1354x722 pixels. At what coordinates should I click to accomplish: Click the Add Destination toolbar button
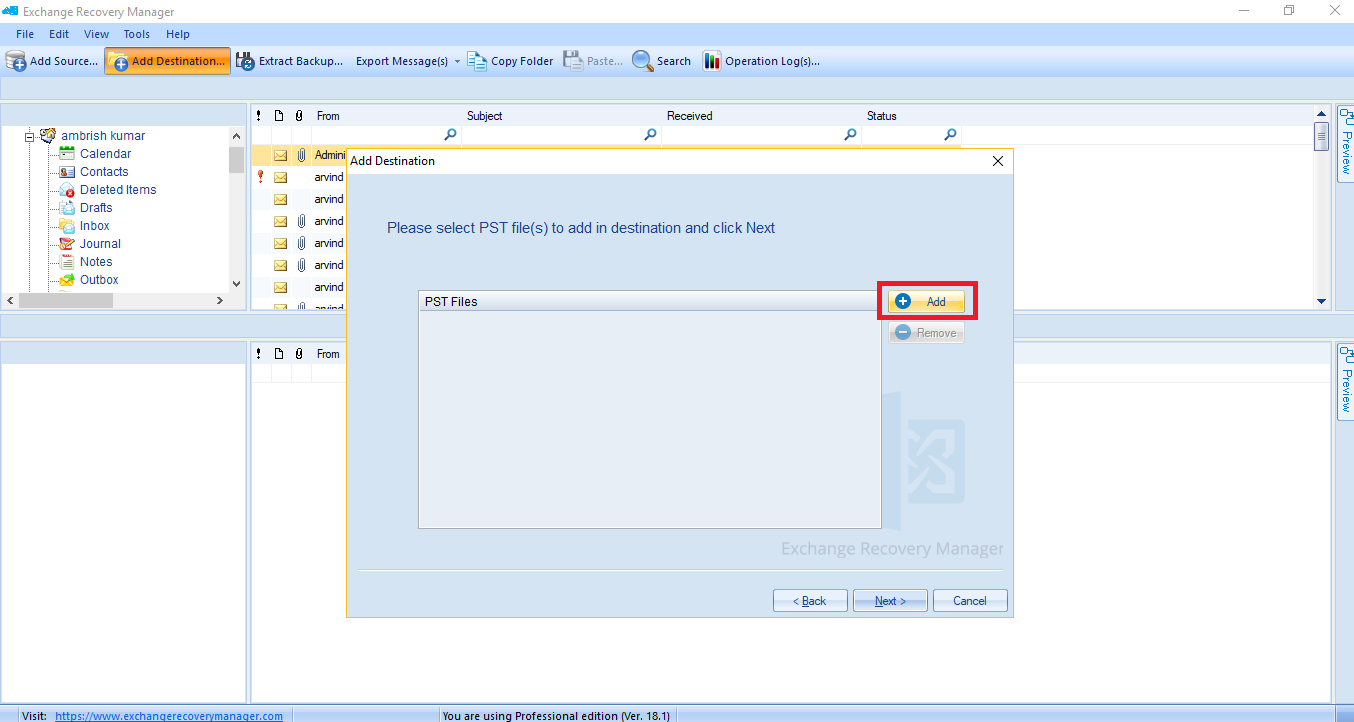click(x=167, y=61)
